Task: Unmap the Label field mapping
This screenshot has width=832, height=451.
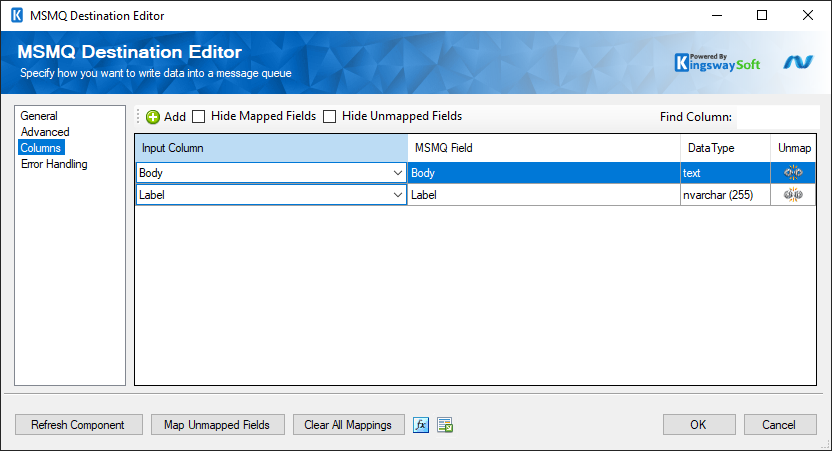Action: click(x=793, y=195)
